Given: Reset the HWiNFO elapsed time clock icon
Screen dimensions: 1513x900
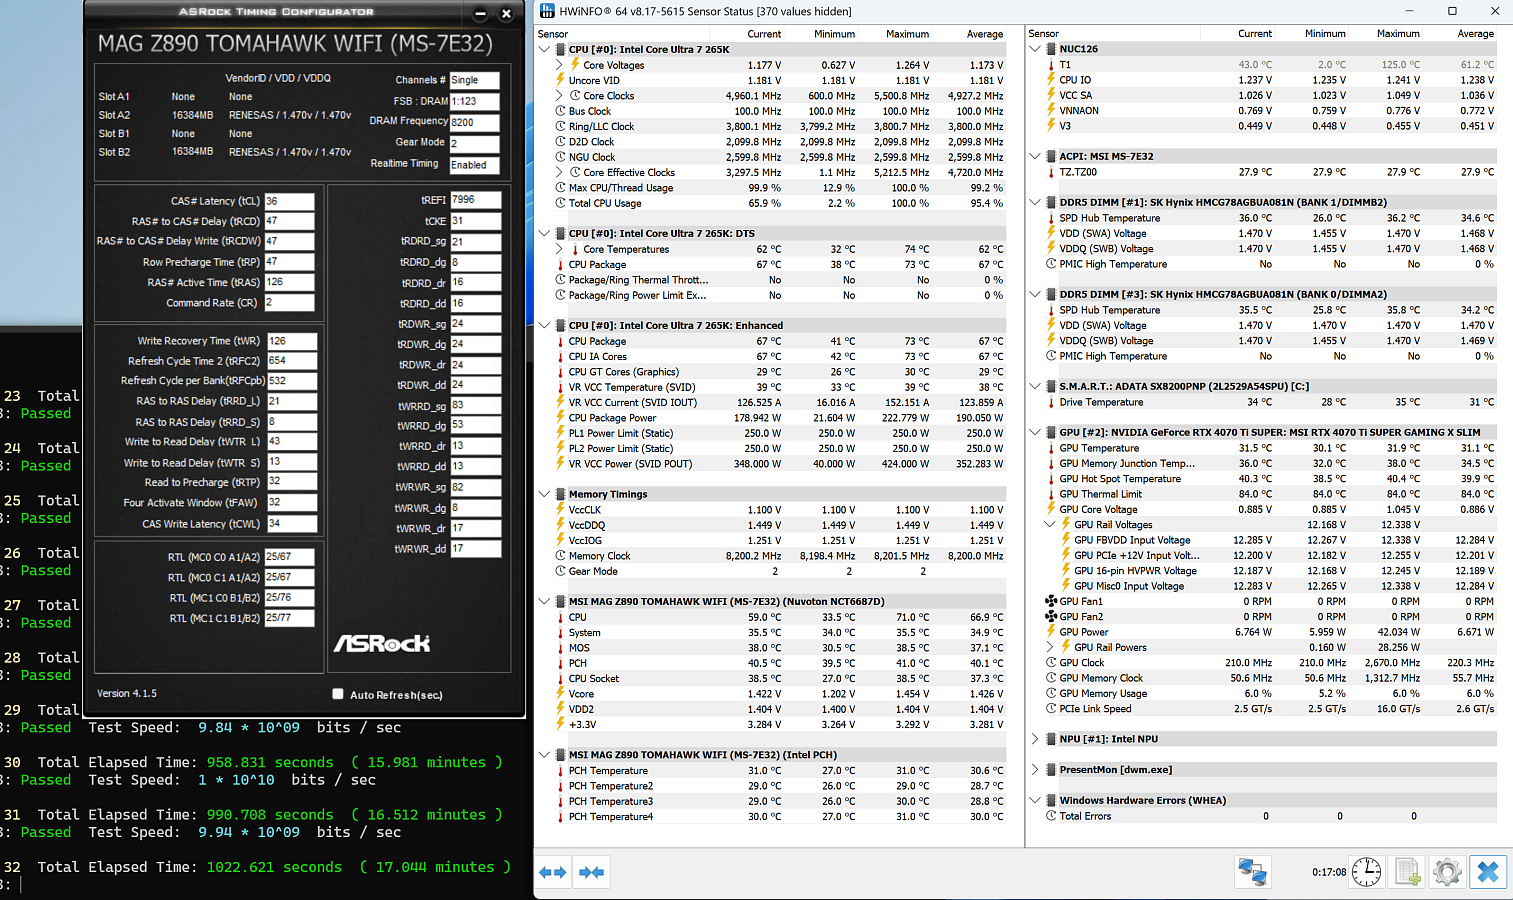Looking at the screenshot, I should 1367,872.
